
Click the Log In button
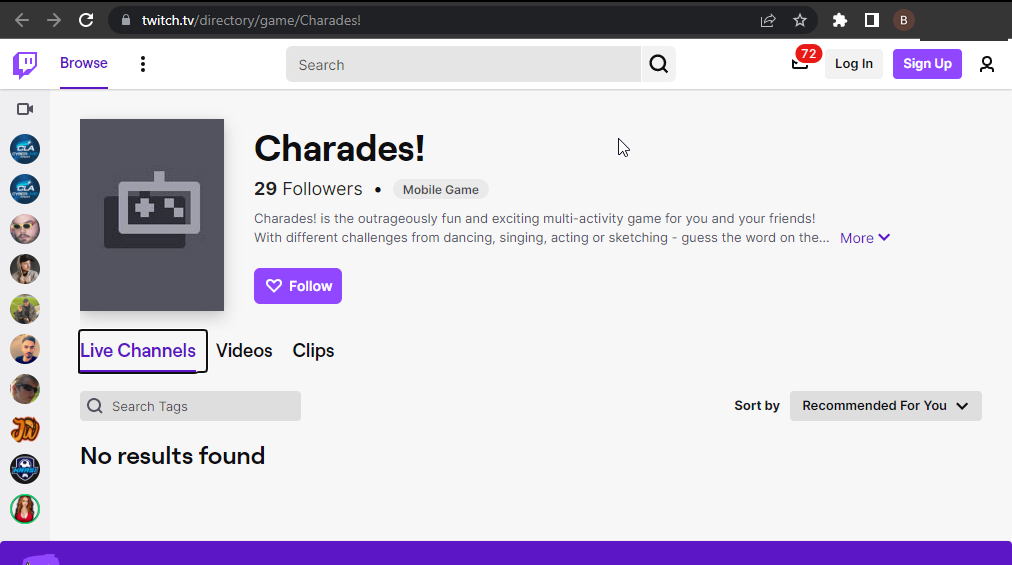[x=853, y=64]
